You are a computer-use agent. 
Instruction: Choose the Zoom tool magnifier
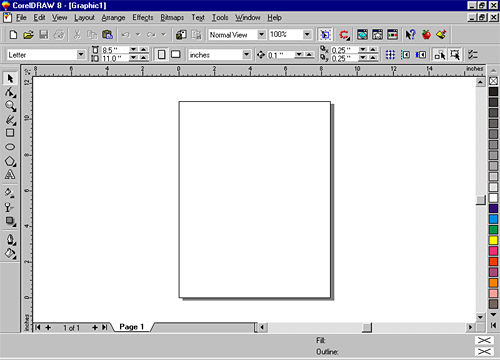click(x=10, y=106)
